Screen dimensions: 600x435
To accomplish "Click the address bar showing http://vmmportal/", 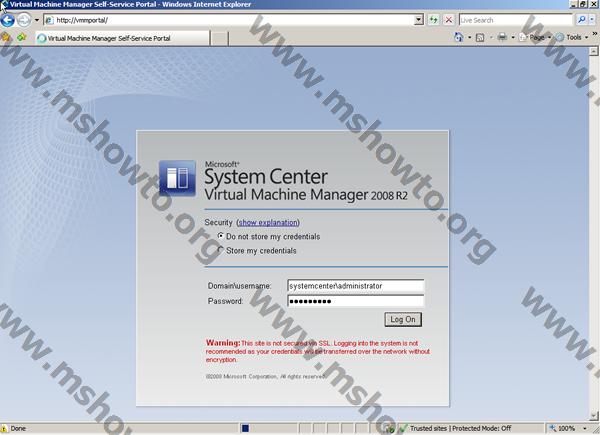I will (229, 20).
